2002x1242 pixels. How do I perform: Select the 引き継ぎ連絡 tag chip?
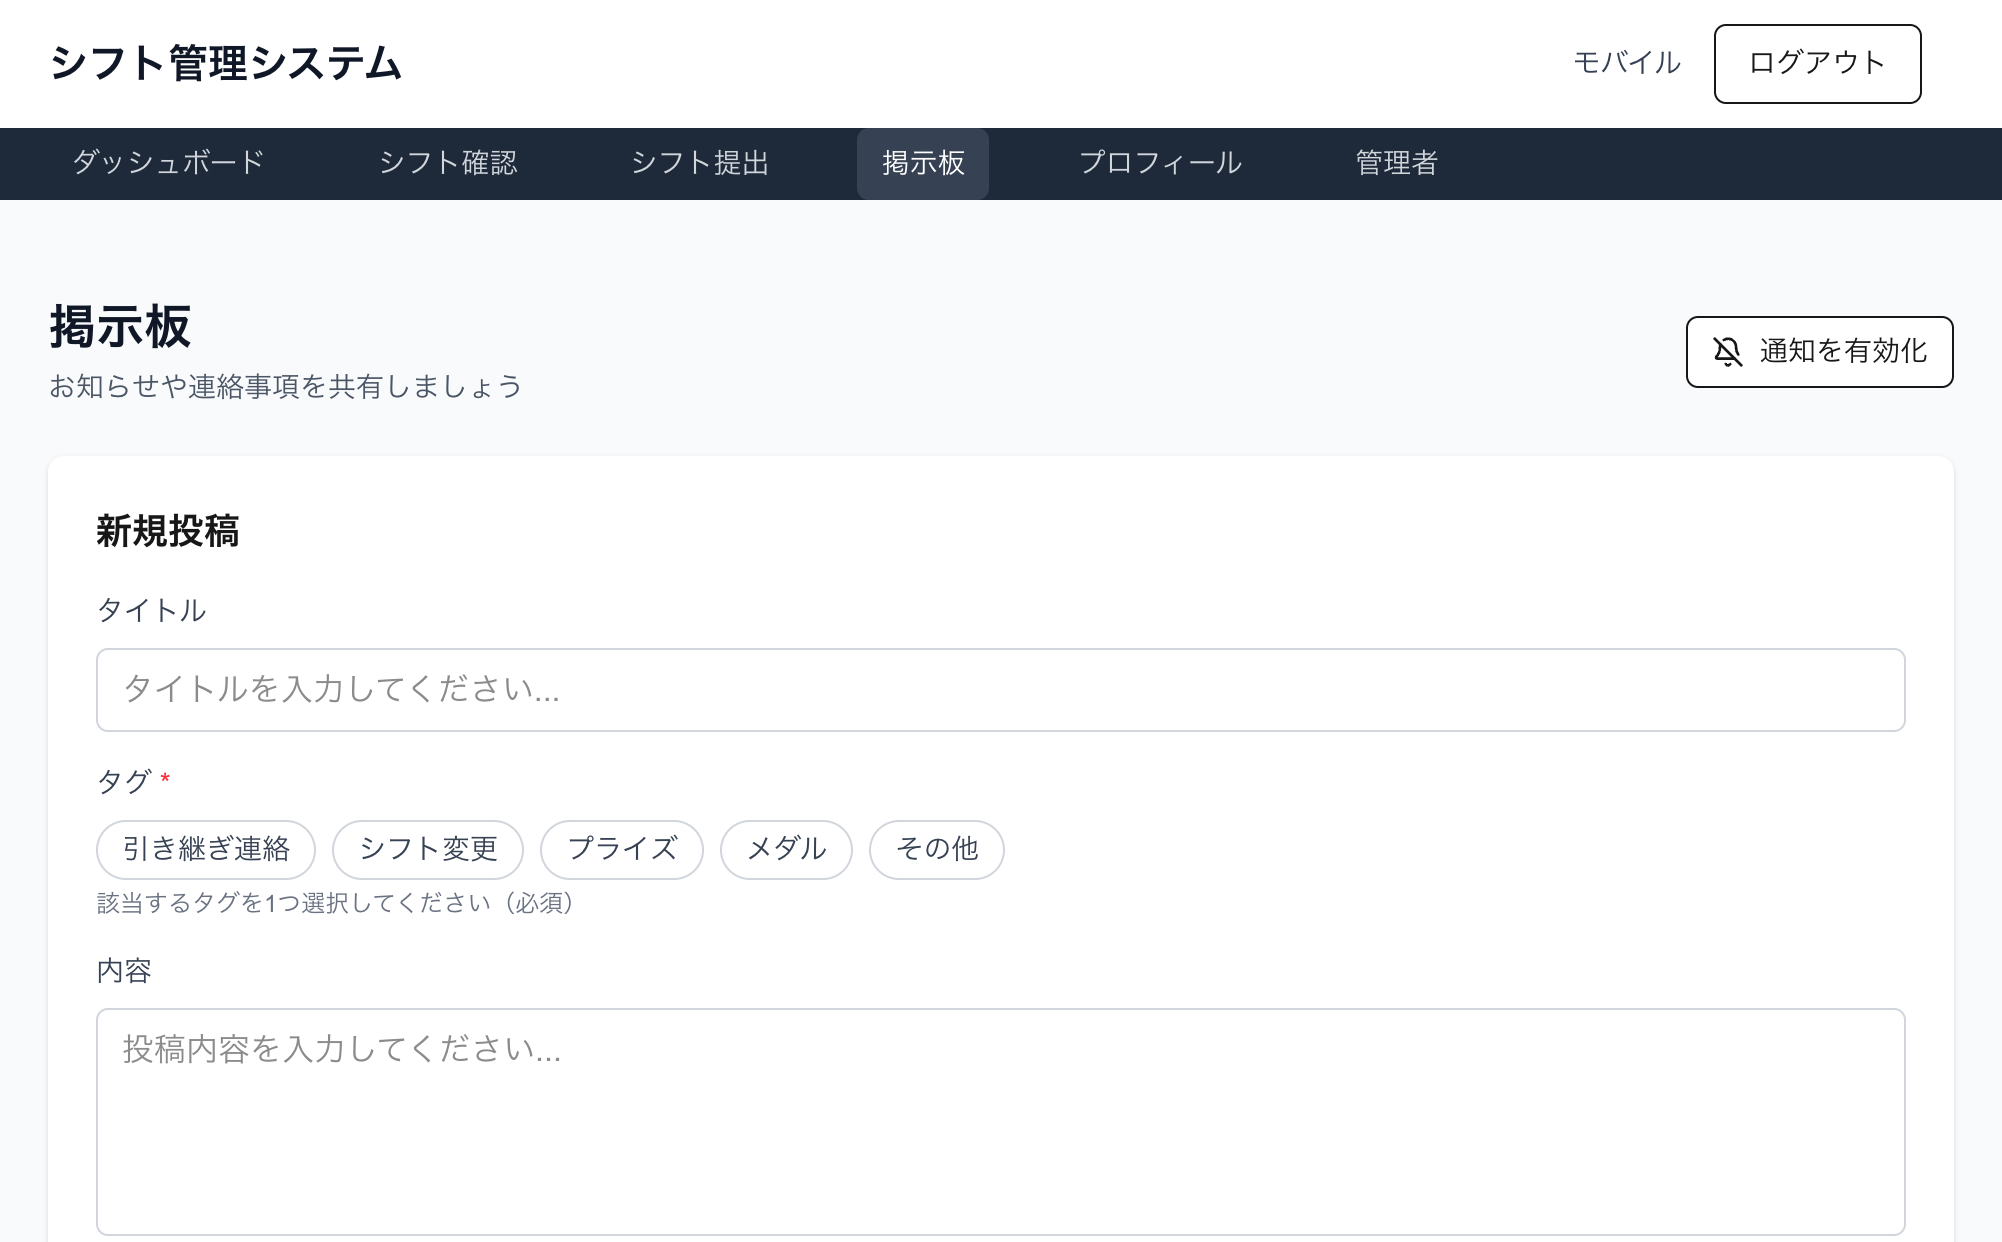tap(206, 849)
